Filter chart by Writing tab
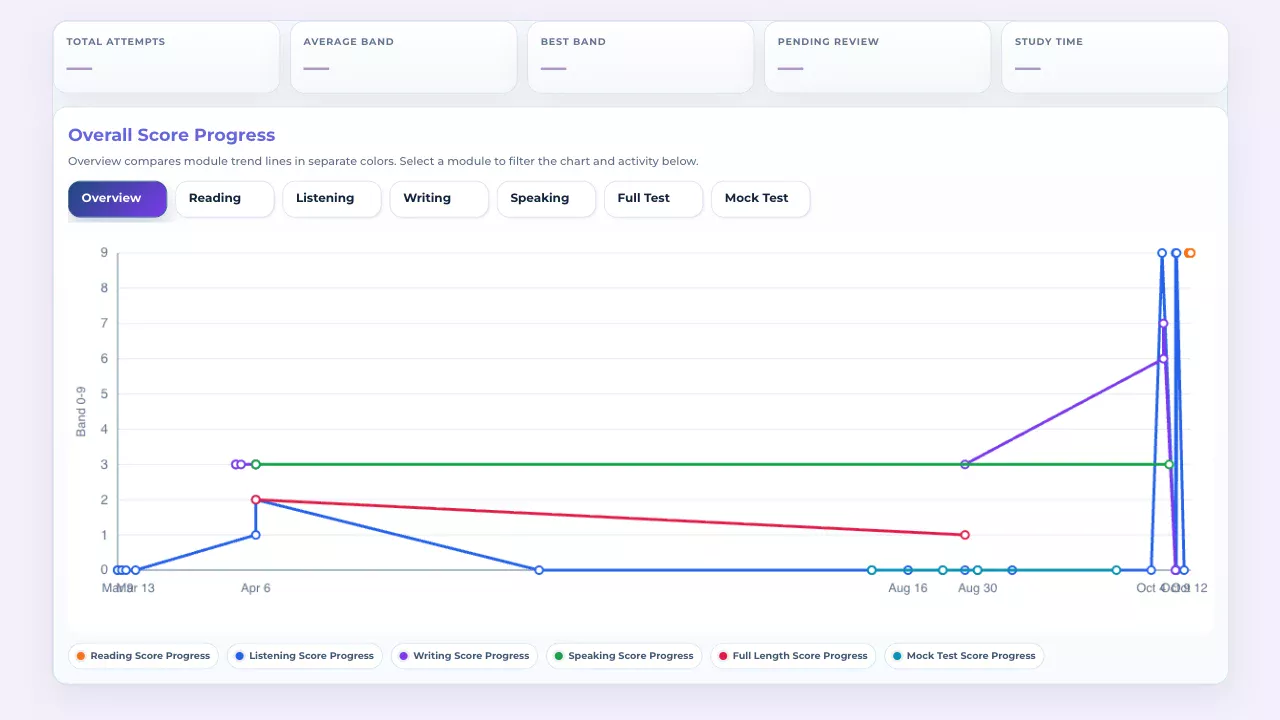 (x=439, y=199)
